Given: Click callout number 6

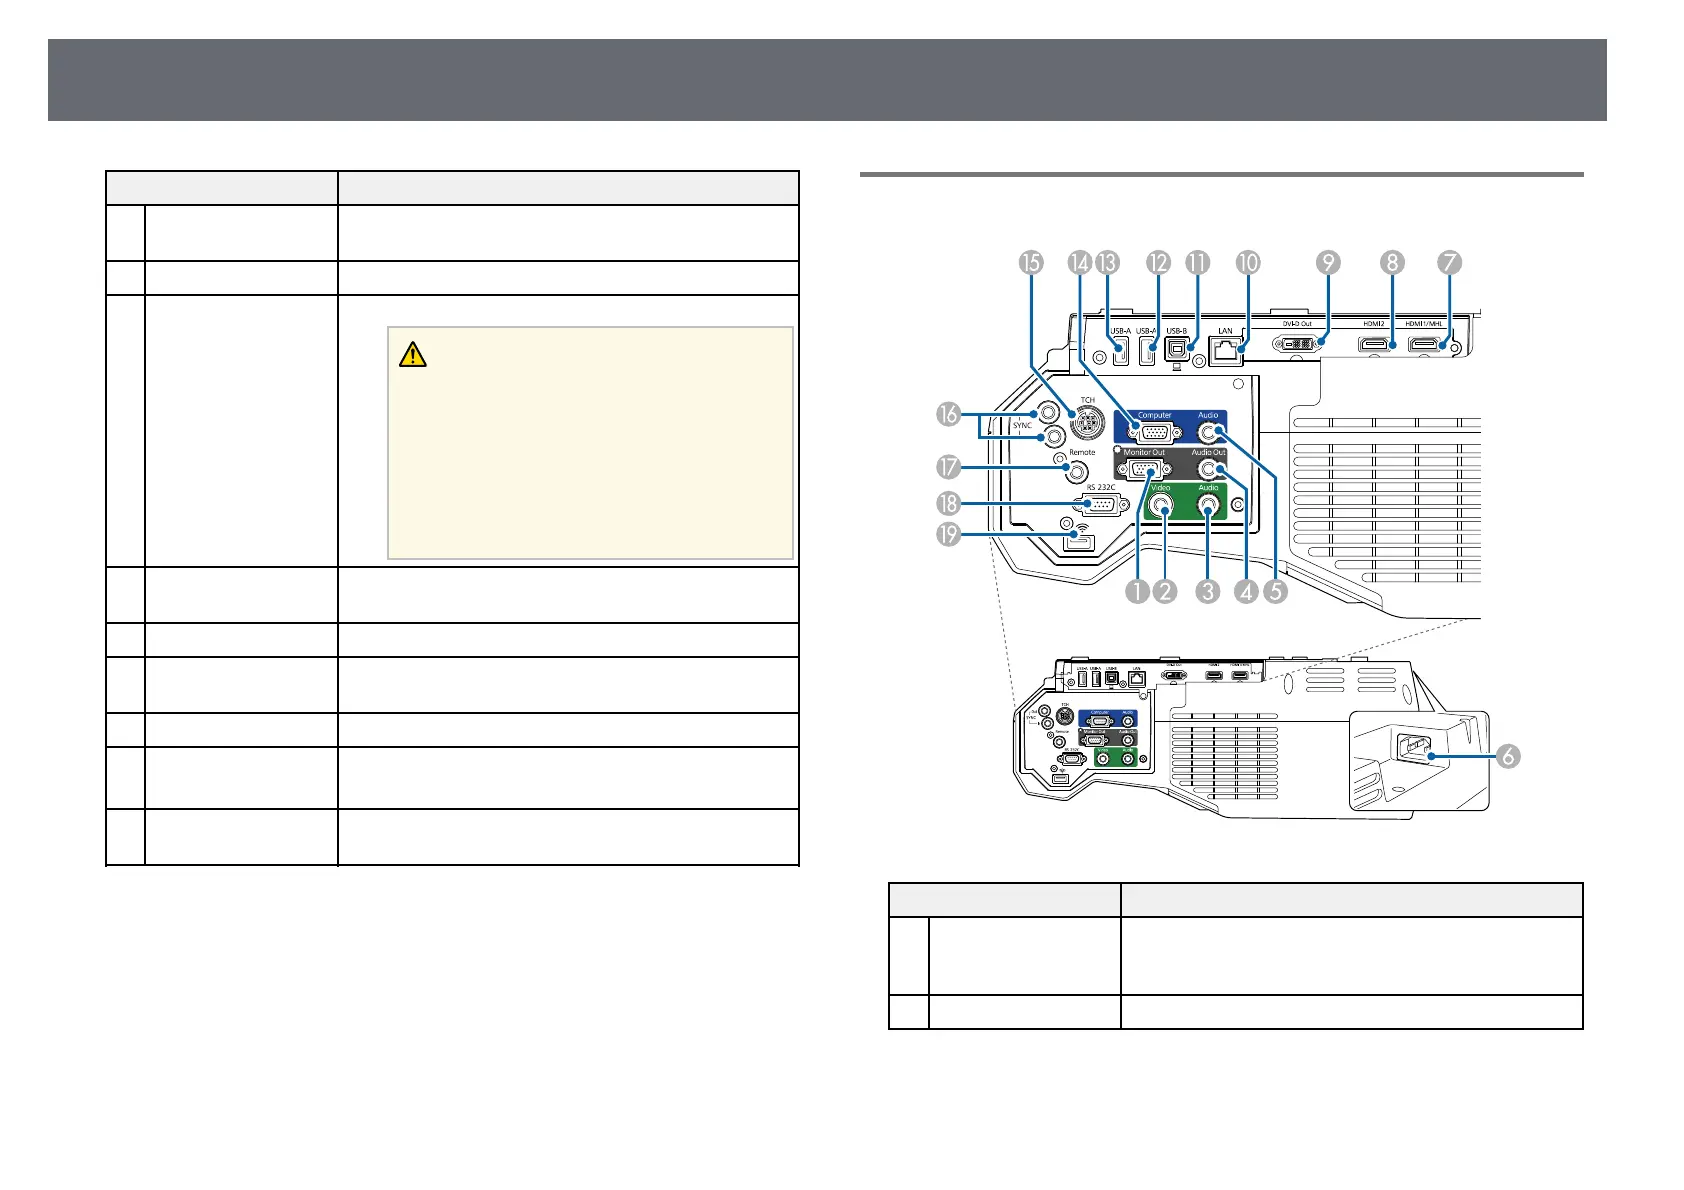Looking at the screenshot, I should [1508, 756].
